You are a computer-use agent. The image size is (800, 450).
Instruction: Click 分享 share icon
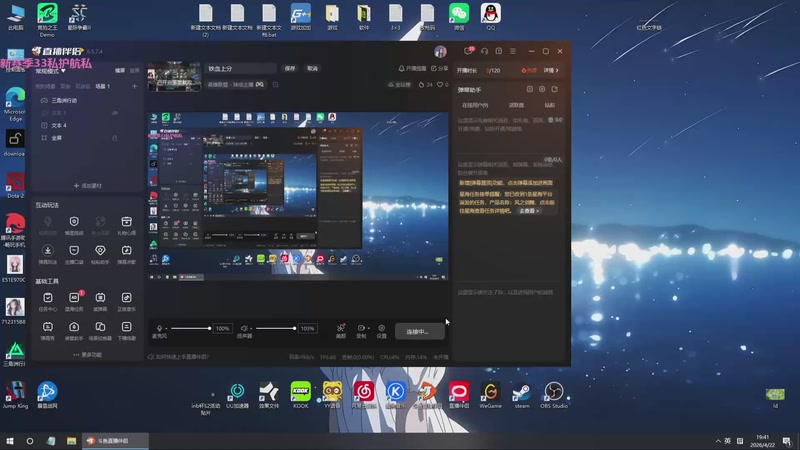[439, 68]
